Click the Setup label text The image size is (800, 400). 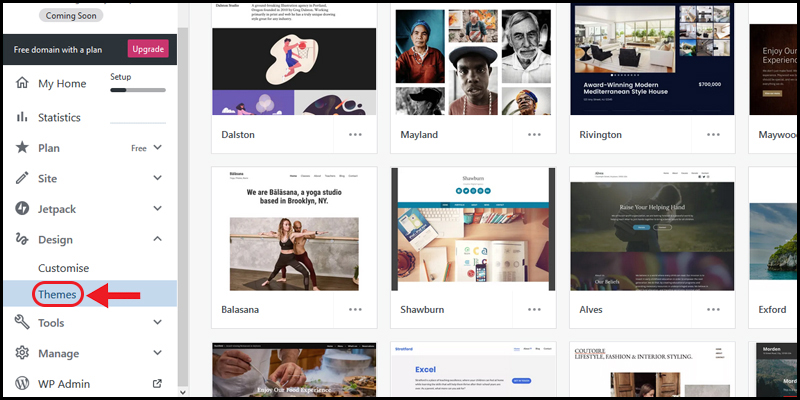(x=120, y=77)
